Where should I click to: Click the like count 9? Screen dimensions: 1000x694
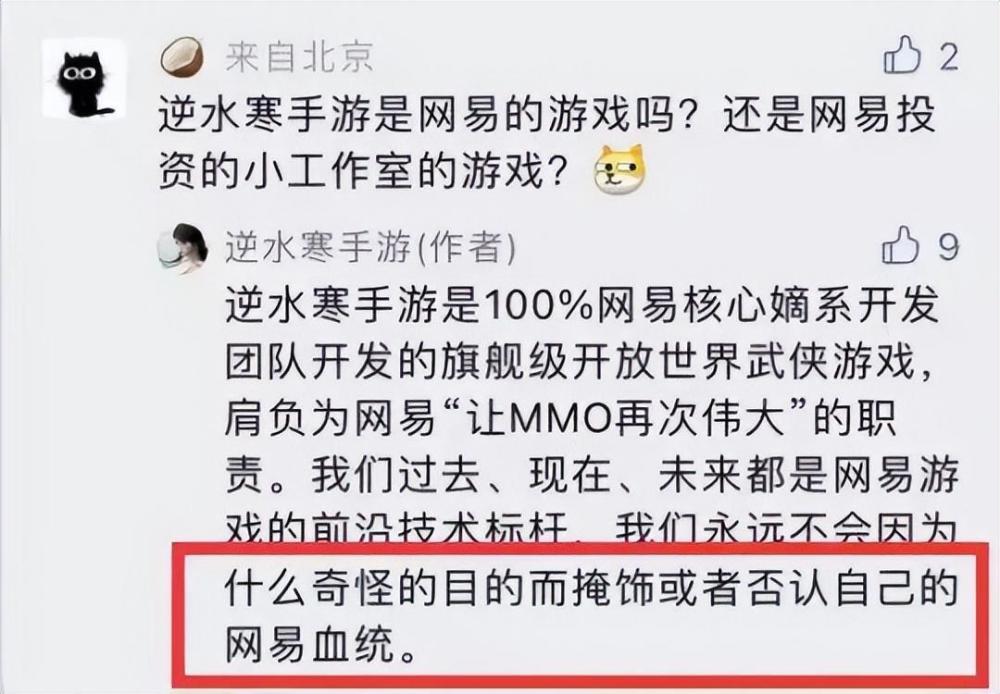pyautogui.click(x=948, y=247)
